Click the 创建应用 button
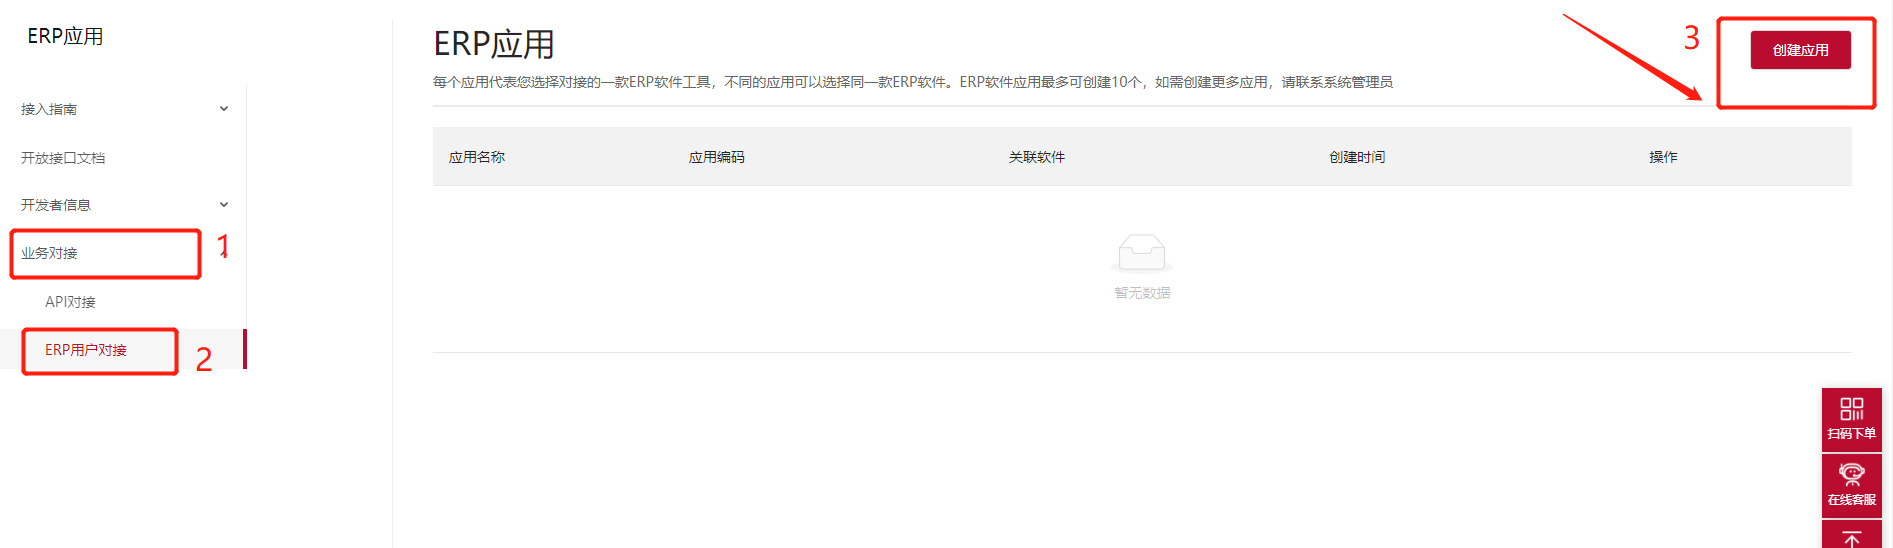Viewport: 1893px width, 548px height. pyautogui.click(x=1800, y=50)
